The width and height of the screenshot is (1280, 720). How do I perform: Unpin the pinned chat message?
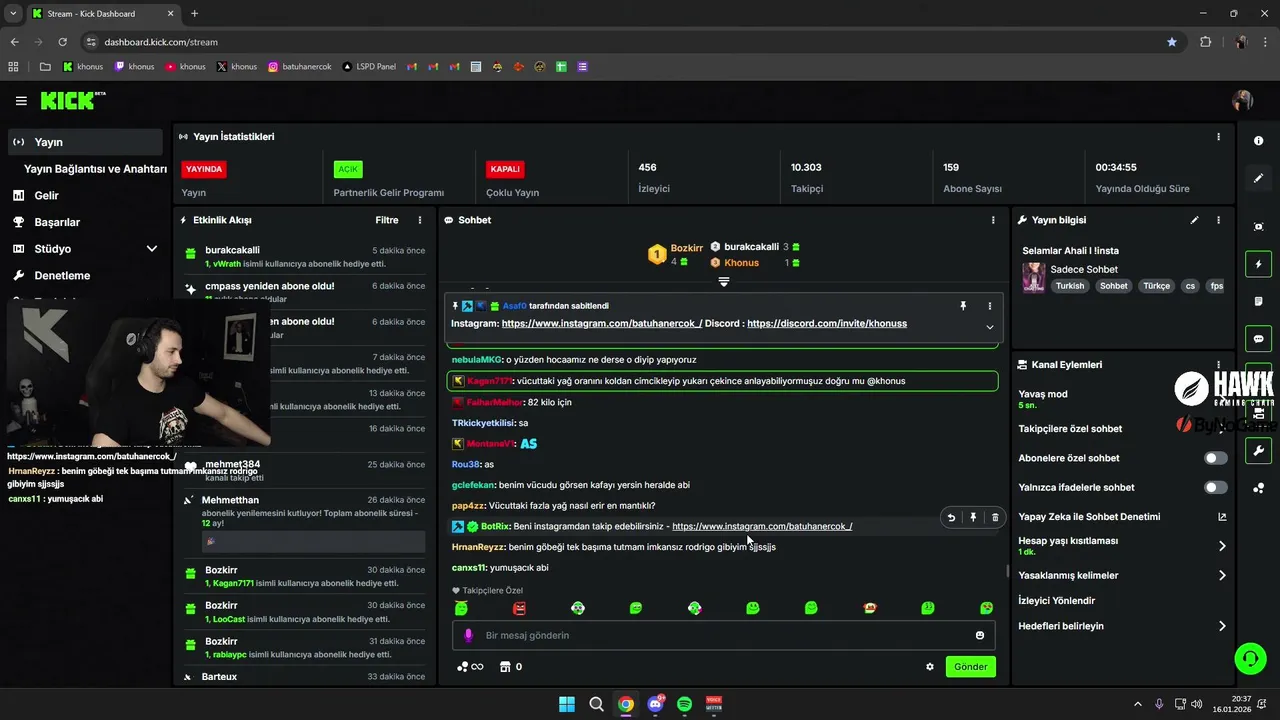(964, 306)
